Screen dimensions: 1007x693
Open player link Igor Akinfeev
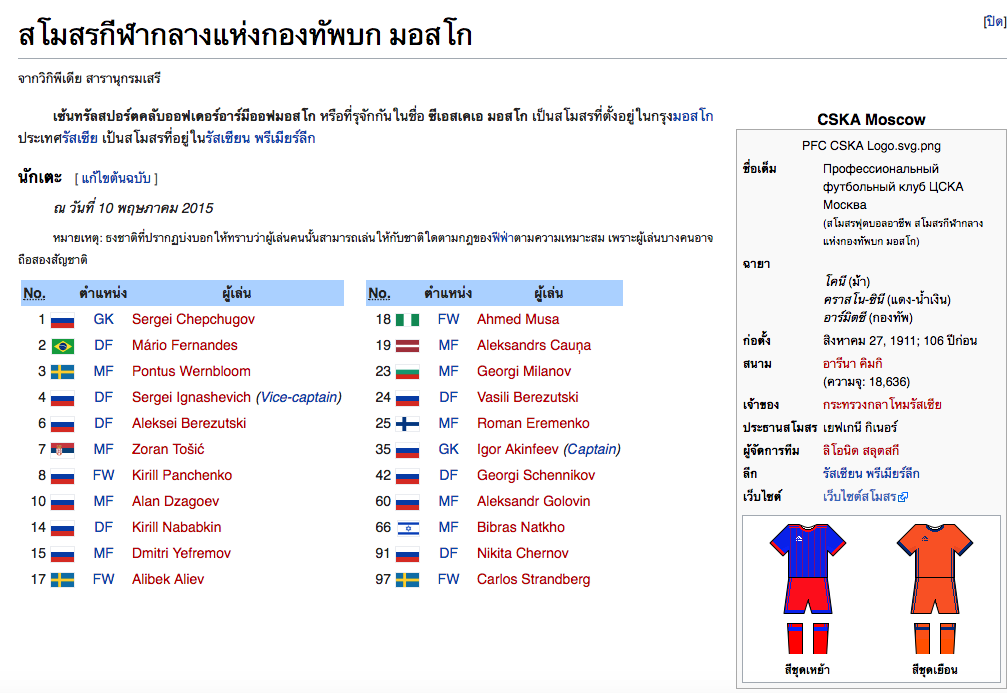(518, 449)
